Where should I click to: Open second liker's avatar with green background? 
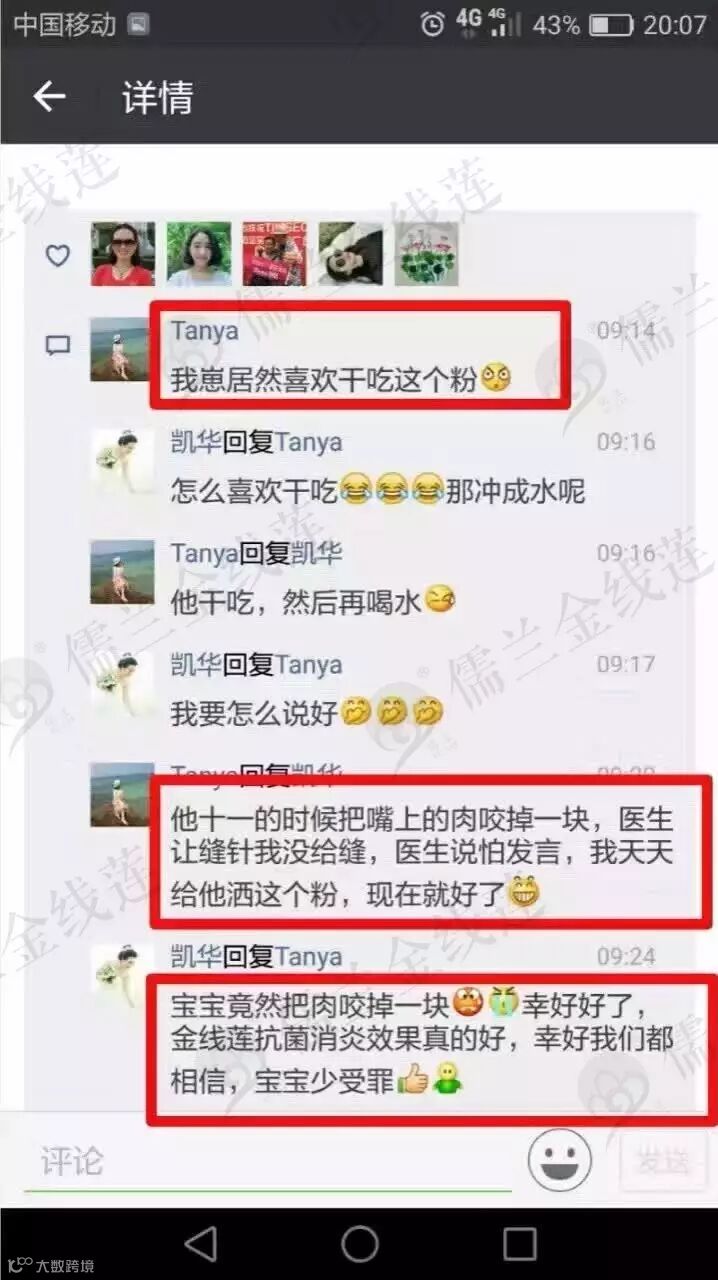coord(199,254)
